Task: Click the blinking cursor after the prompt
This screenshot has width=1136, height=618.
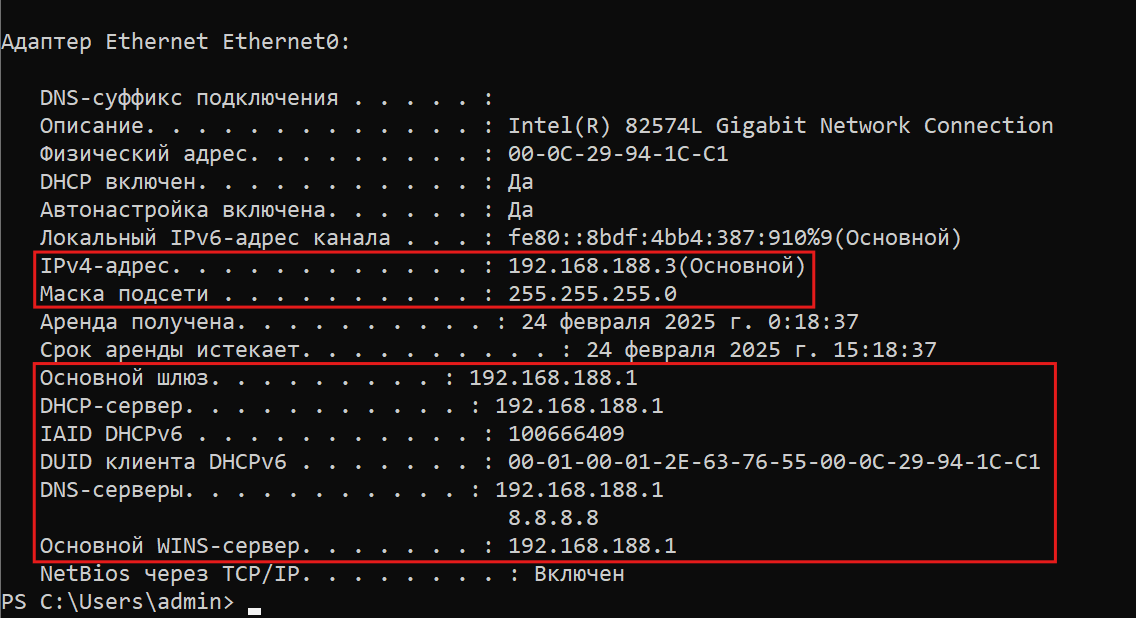Action: point(254,608)
